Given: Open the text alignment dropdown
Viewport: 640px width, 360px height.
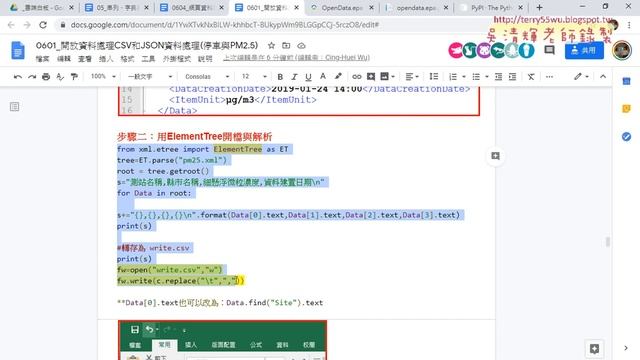Looking at the screenshot, I should pyautogui.click(x=411, y=77).
